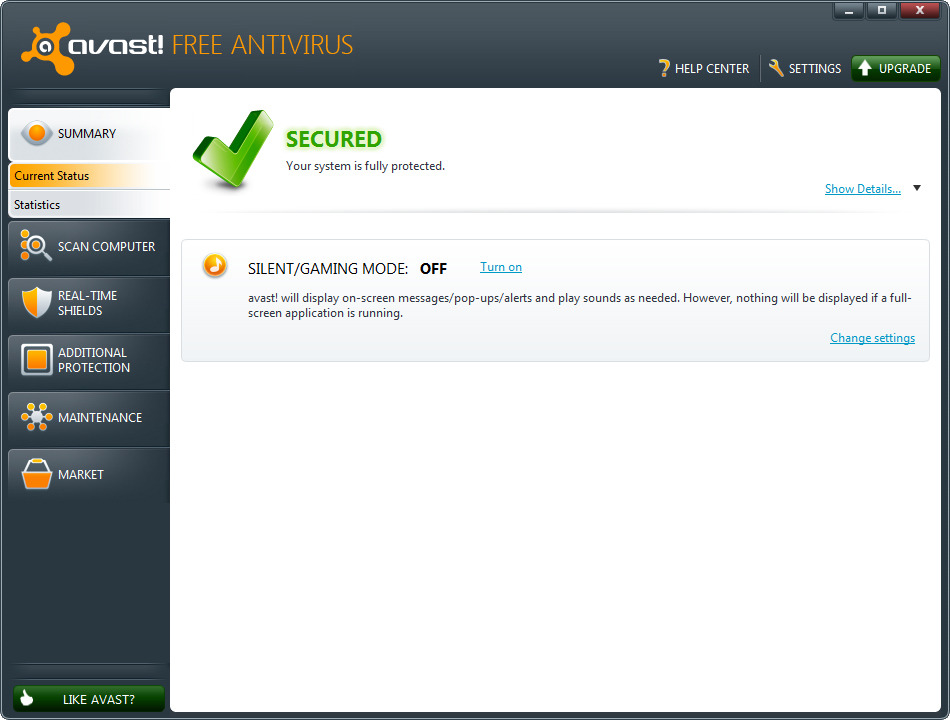Expand details with the black arrow
The height and width of the screenshot is (720, 950).
[917, 189]
